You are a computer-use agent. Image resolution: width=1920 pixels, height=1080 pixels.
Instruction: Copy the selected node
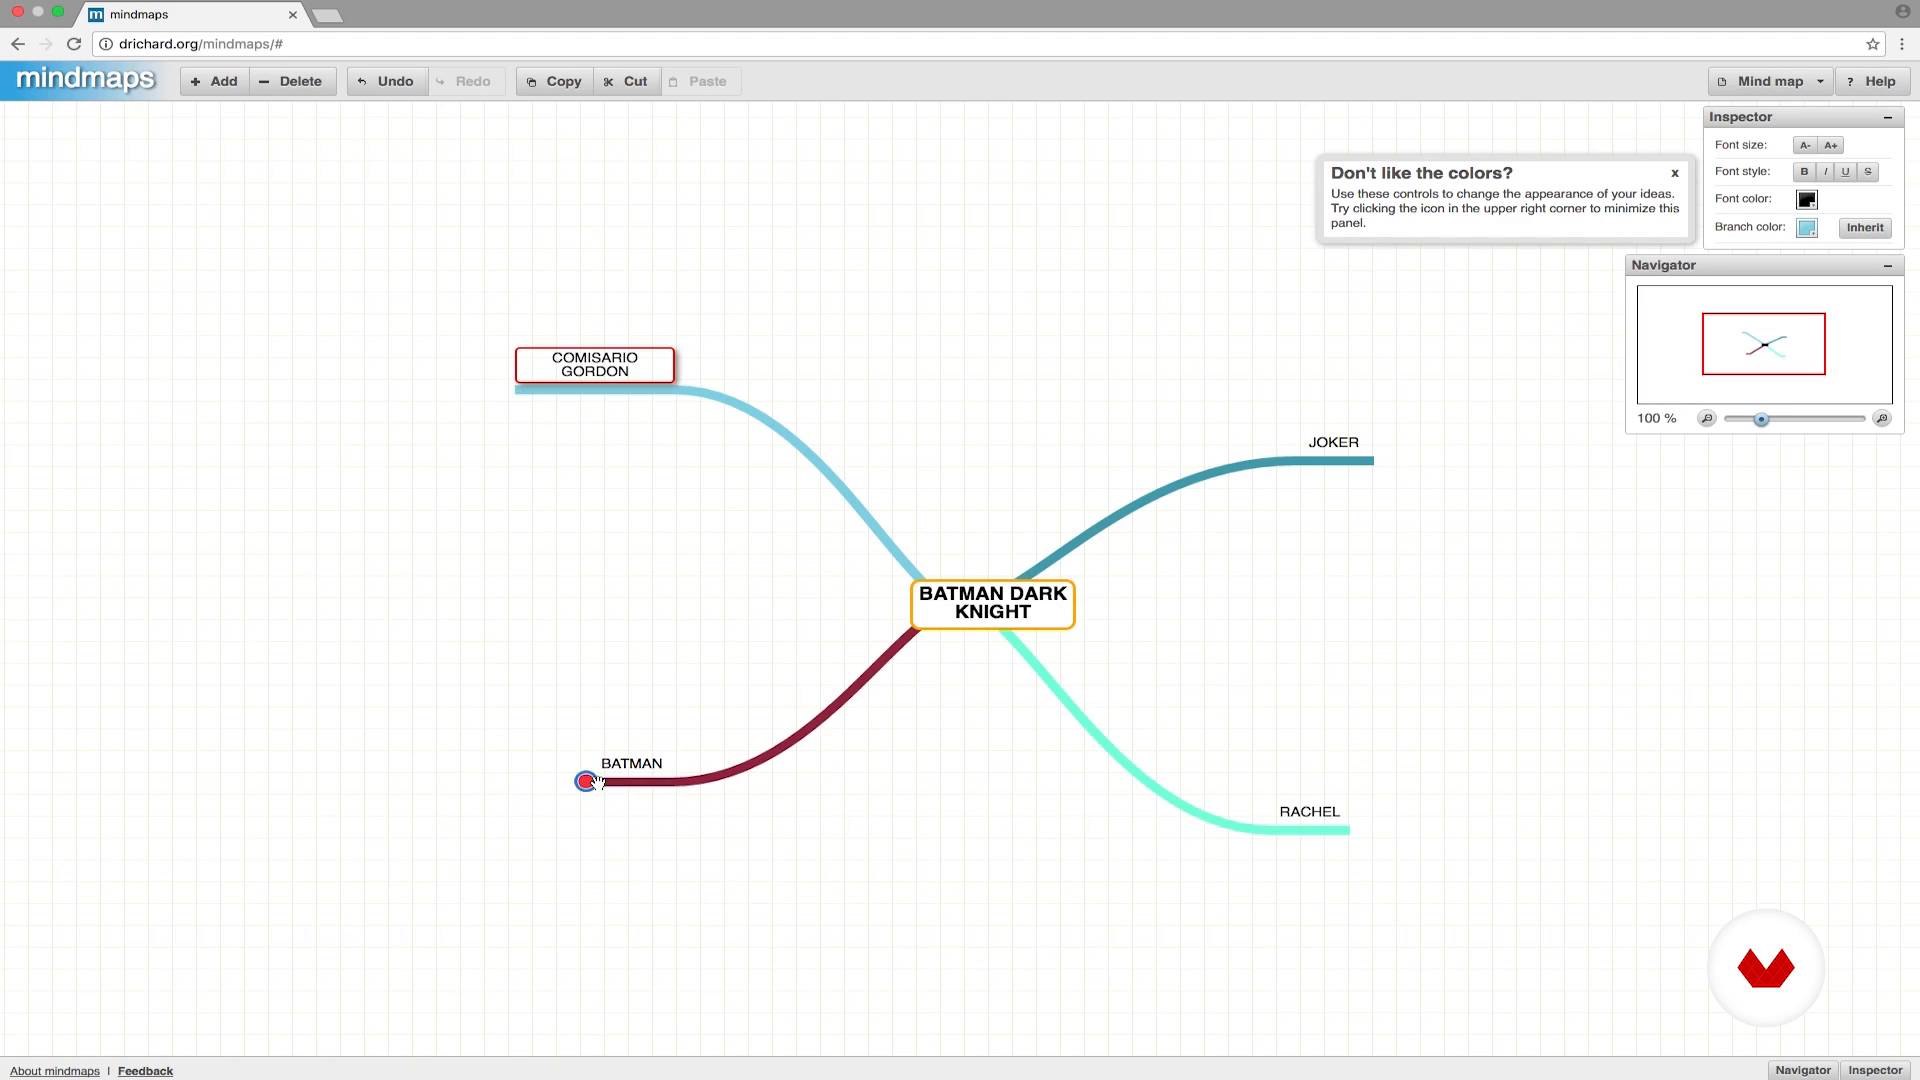[555, 81]
